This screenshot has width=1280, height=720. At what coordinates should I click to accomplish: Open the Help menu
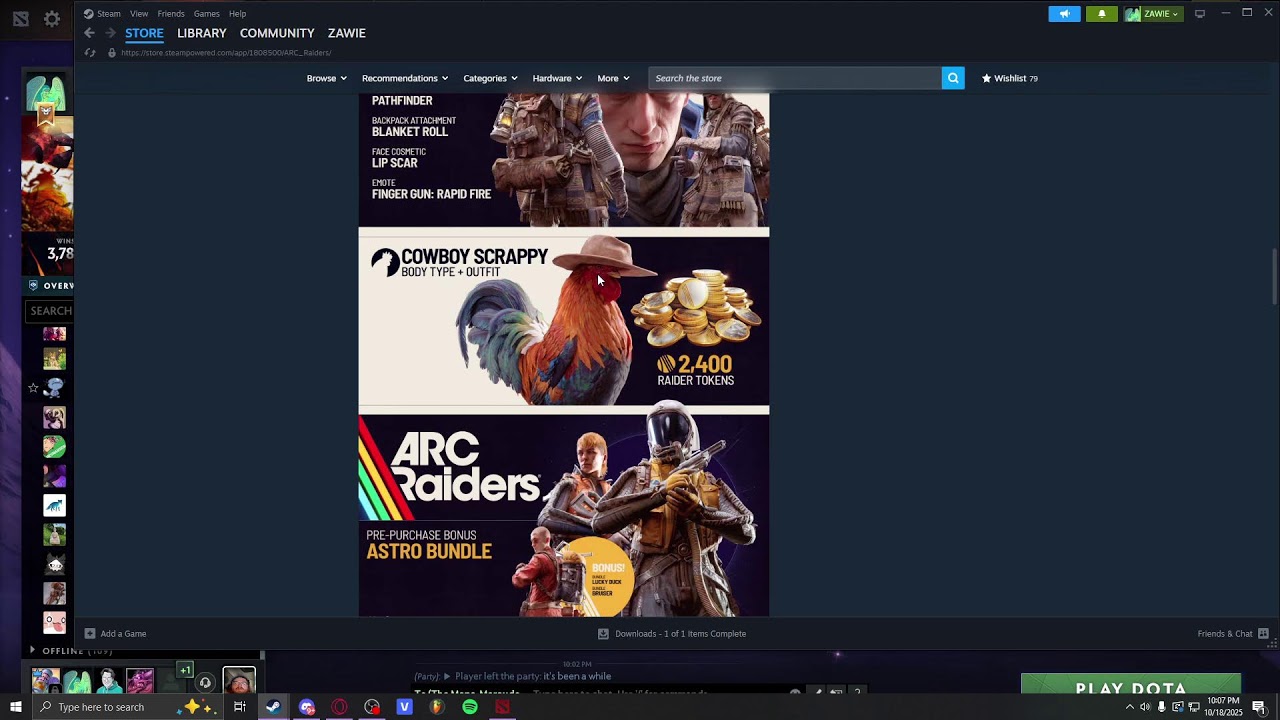[x=237, y=14]
